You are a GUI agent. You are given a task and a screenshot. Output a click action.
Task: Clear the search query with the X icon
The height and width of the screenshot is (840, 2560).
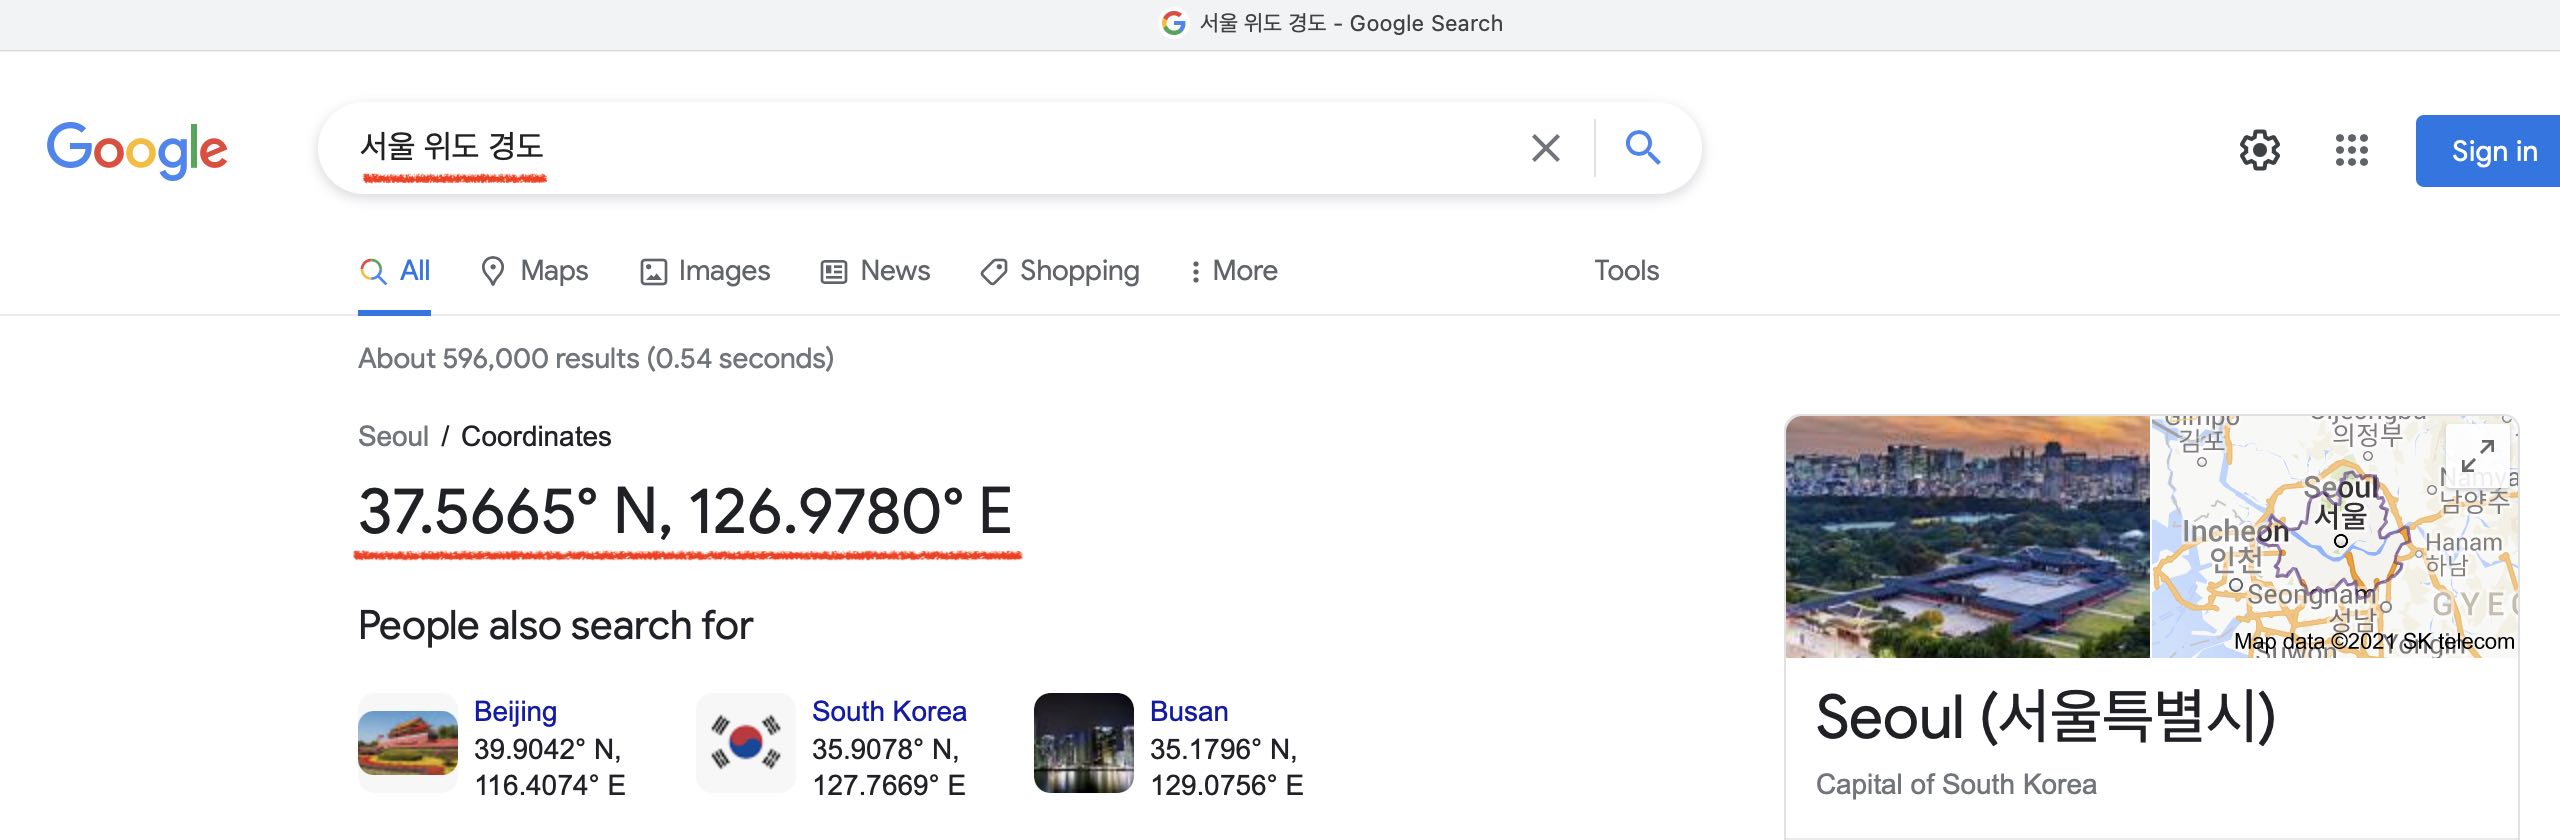1545,147
